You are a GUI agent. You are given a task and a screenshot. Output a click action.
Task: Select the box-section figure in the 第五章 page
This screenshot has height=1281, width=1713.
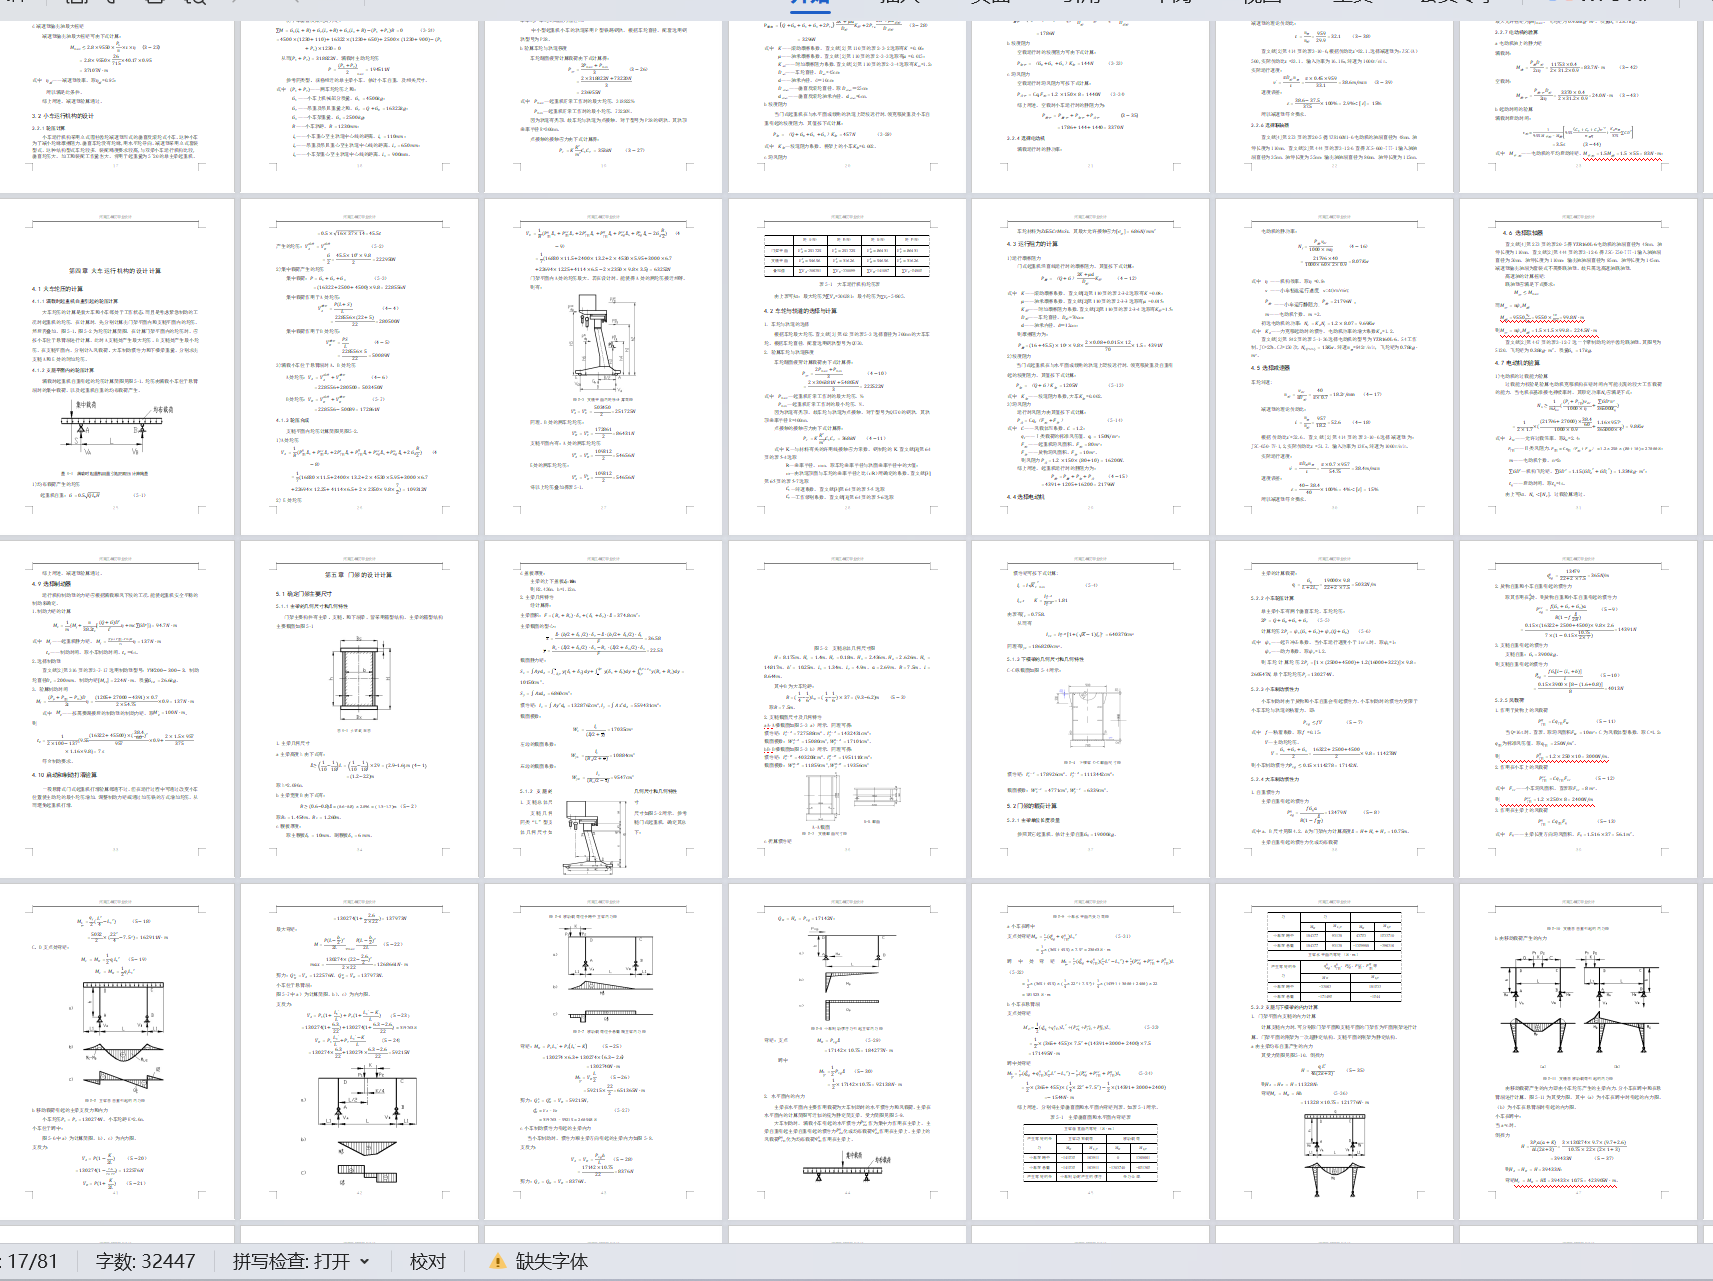pos(358,679)
